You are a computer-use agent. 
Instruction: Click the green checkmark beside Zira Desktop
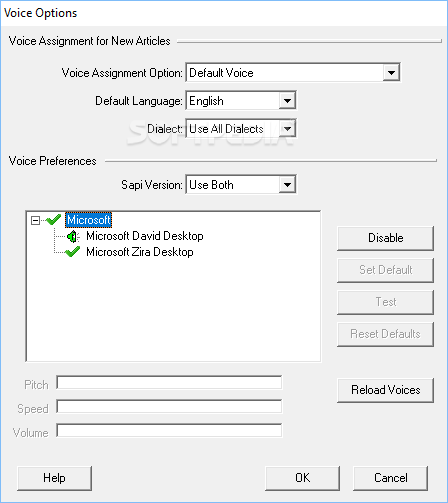pos(73,252)
